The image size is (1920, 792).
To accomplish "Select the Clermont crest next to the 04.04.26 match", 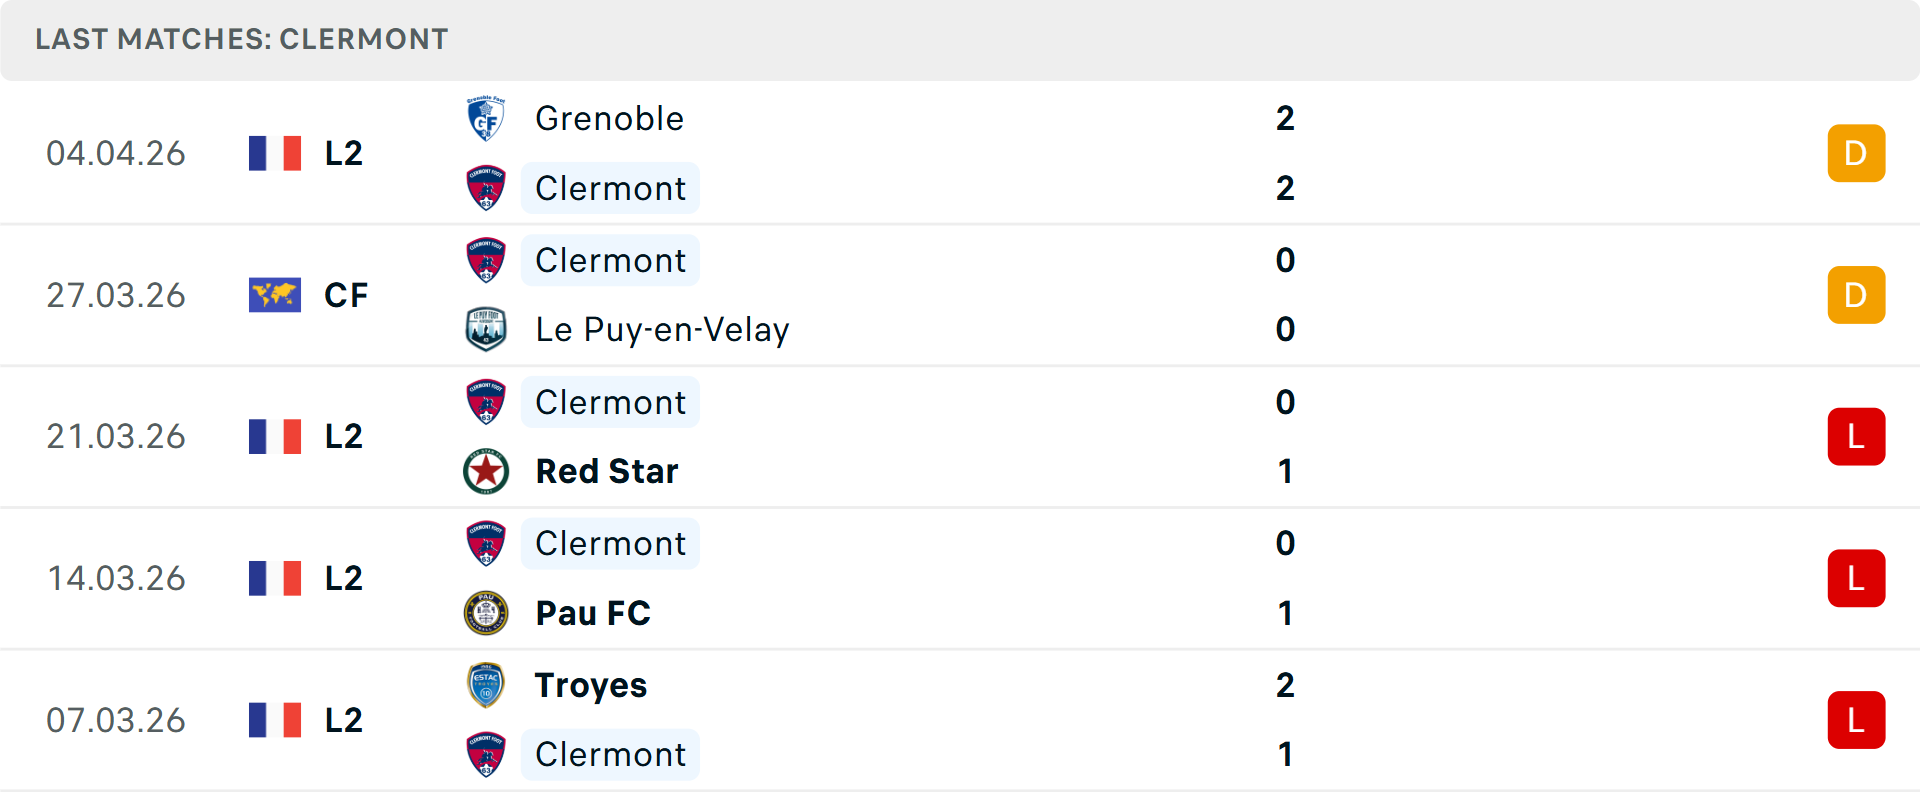I will [x=486, y=188].
